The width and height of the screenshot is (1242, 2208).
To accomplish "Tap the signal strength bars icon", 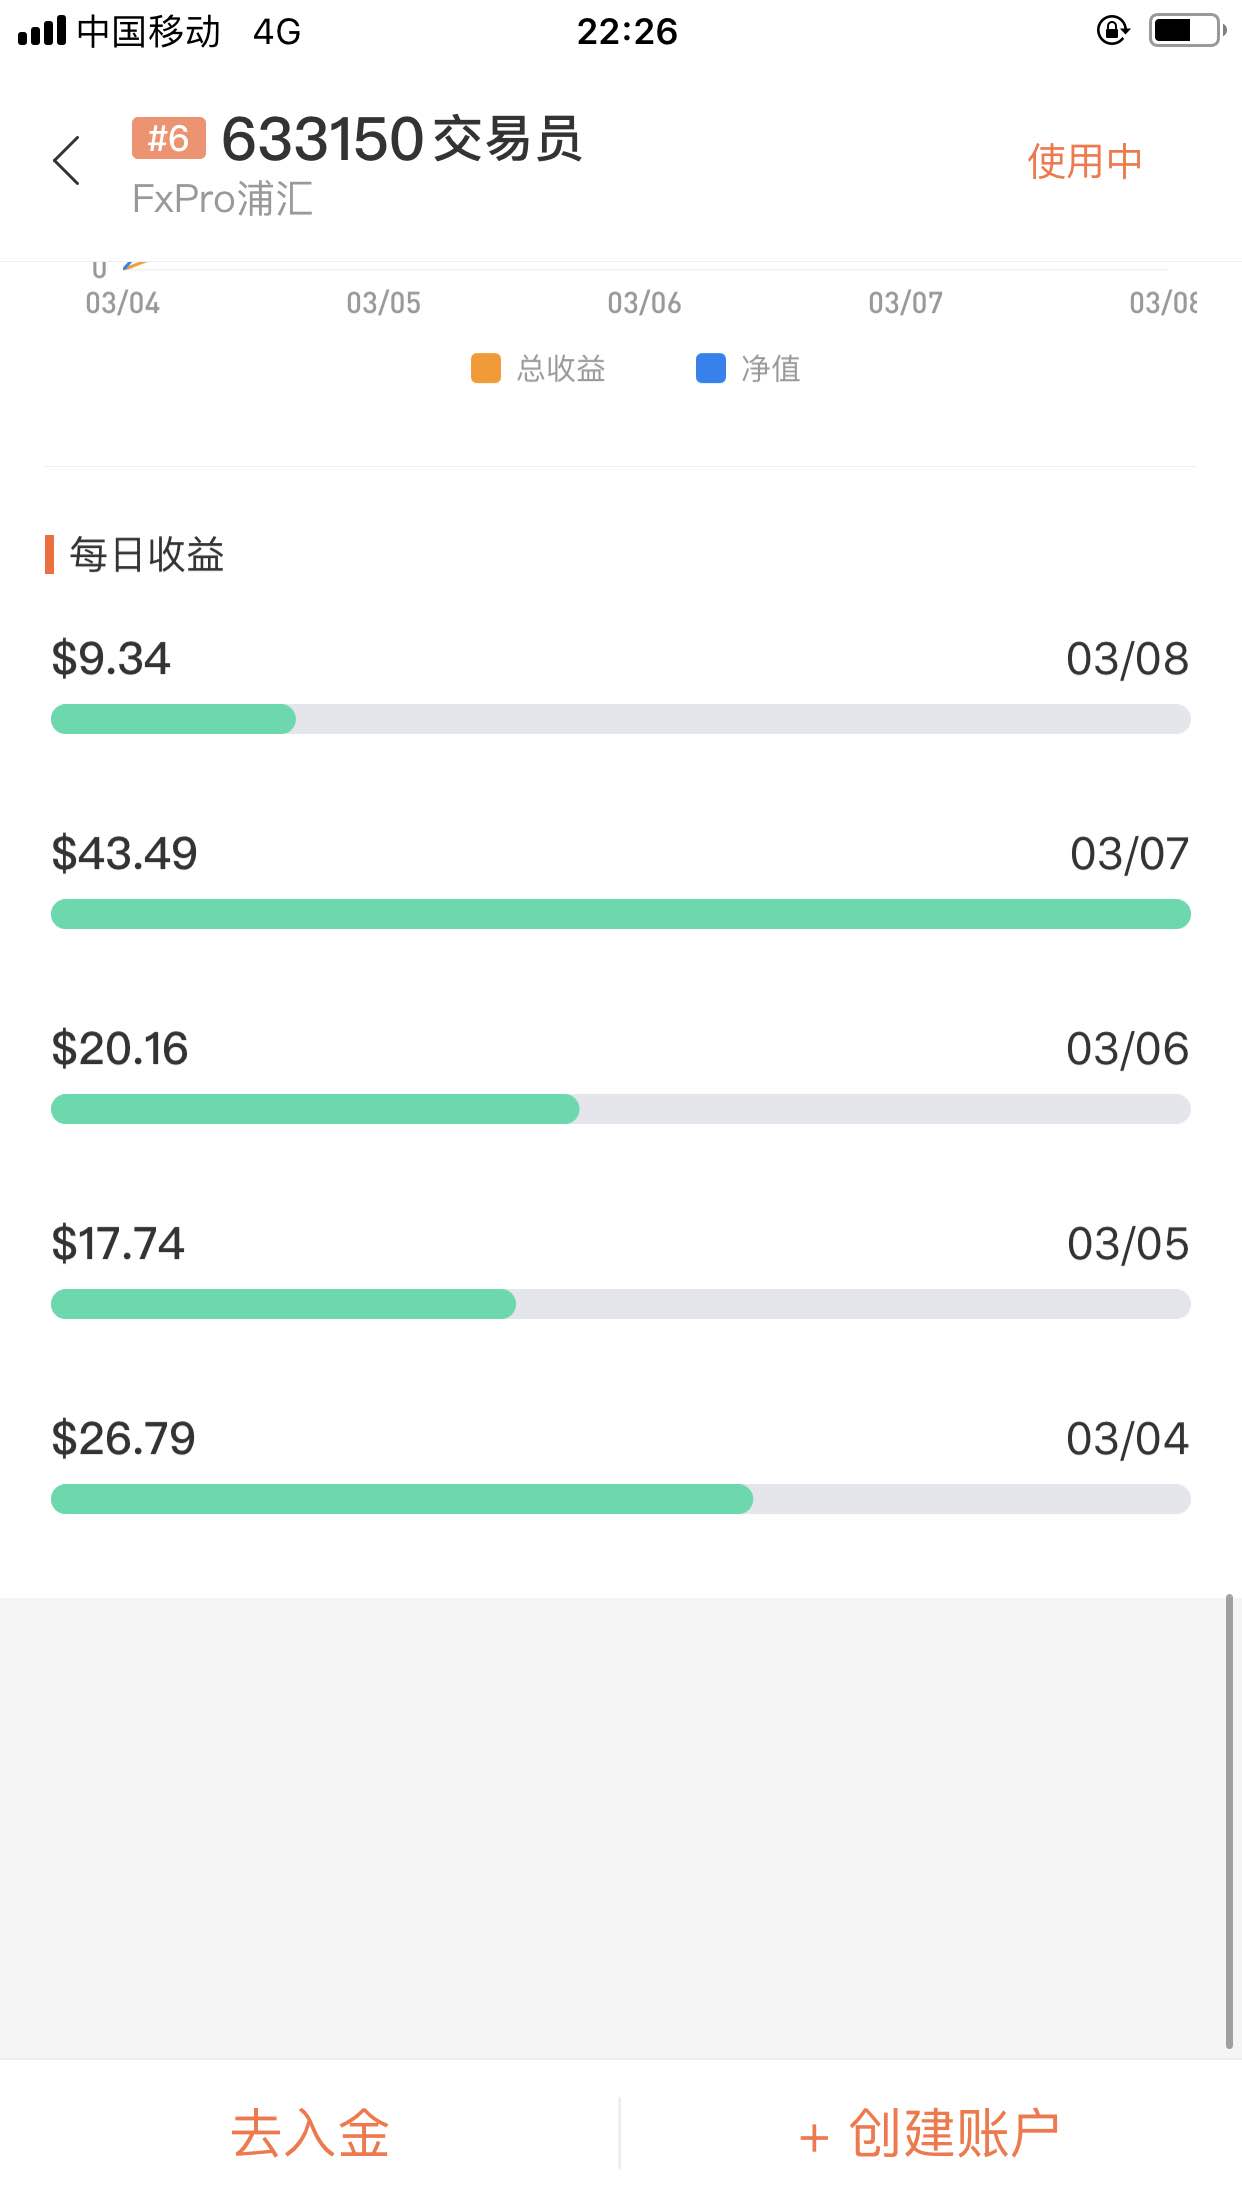I will (x=42, y=31).
